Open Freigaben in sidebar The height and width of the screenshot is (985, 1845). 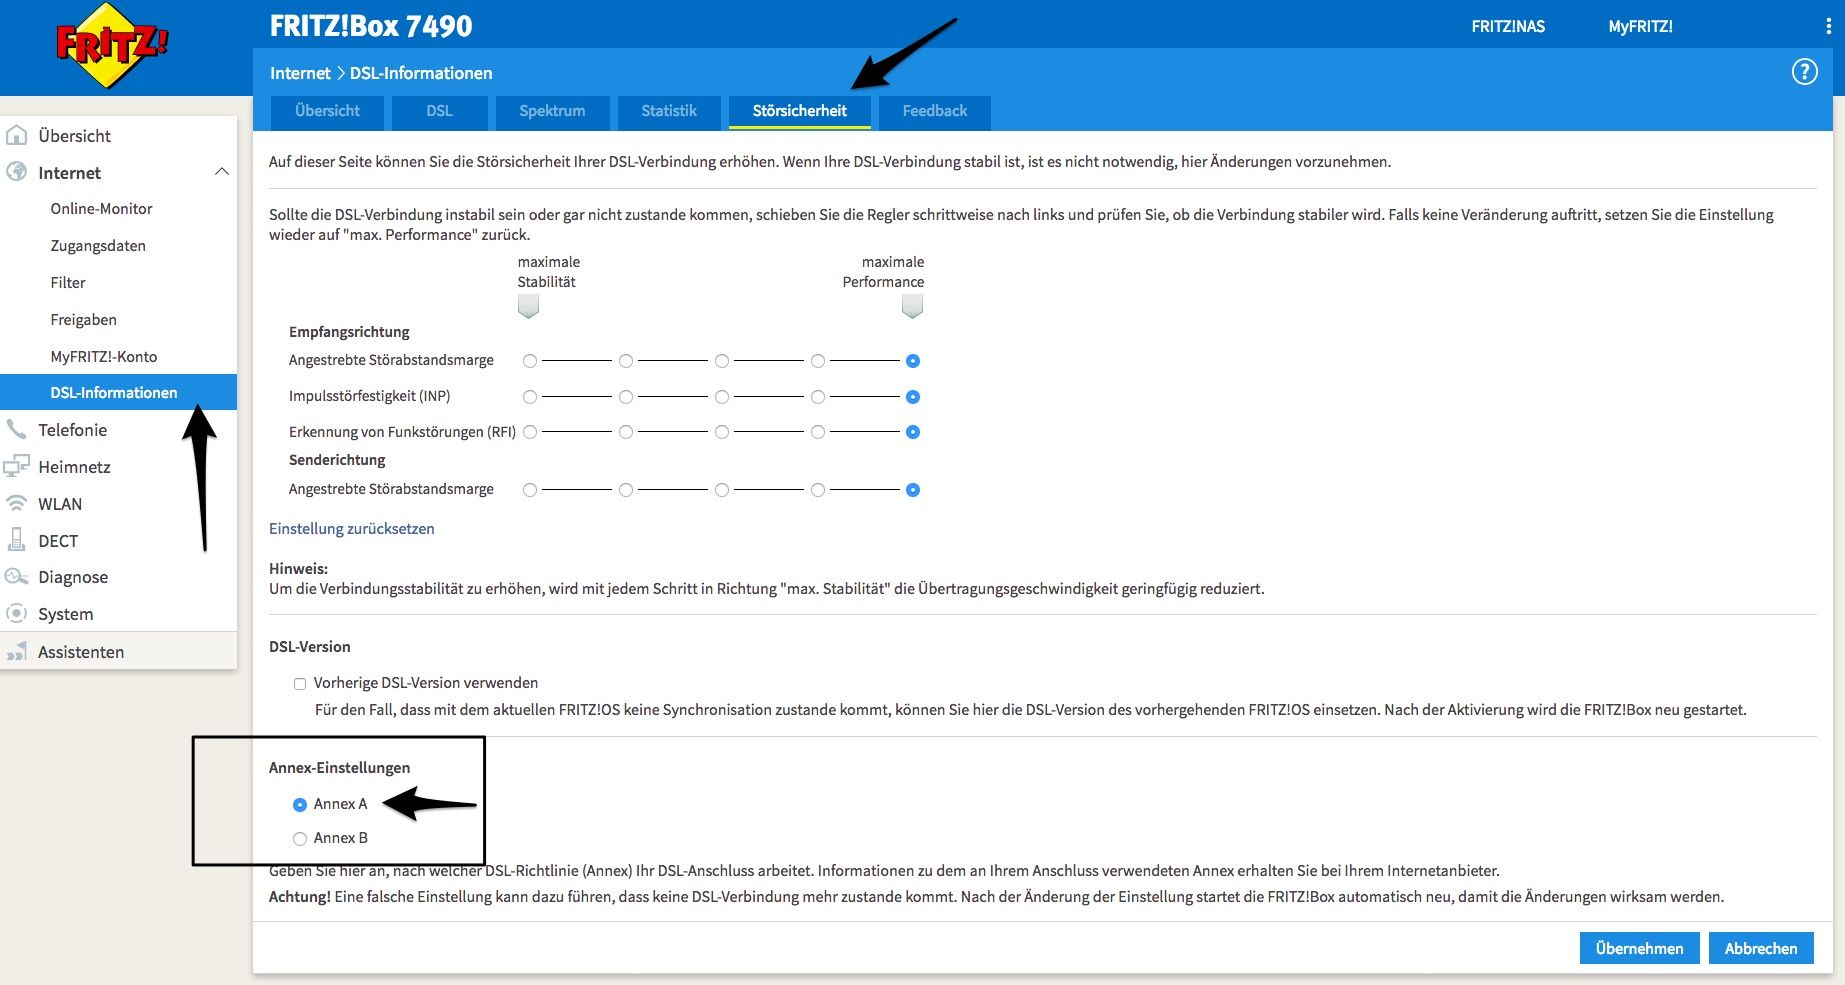tap(83, 320)
